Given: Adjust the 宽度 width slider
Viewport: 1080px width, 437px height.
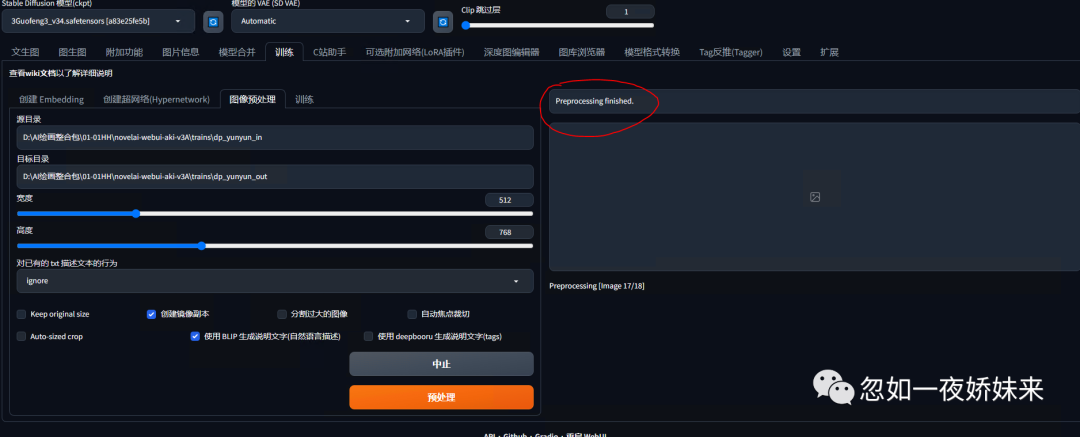Looking at the screenshot, I should click(275, 214).
